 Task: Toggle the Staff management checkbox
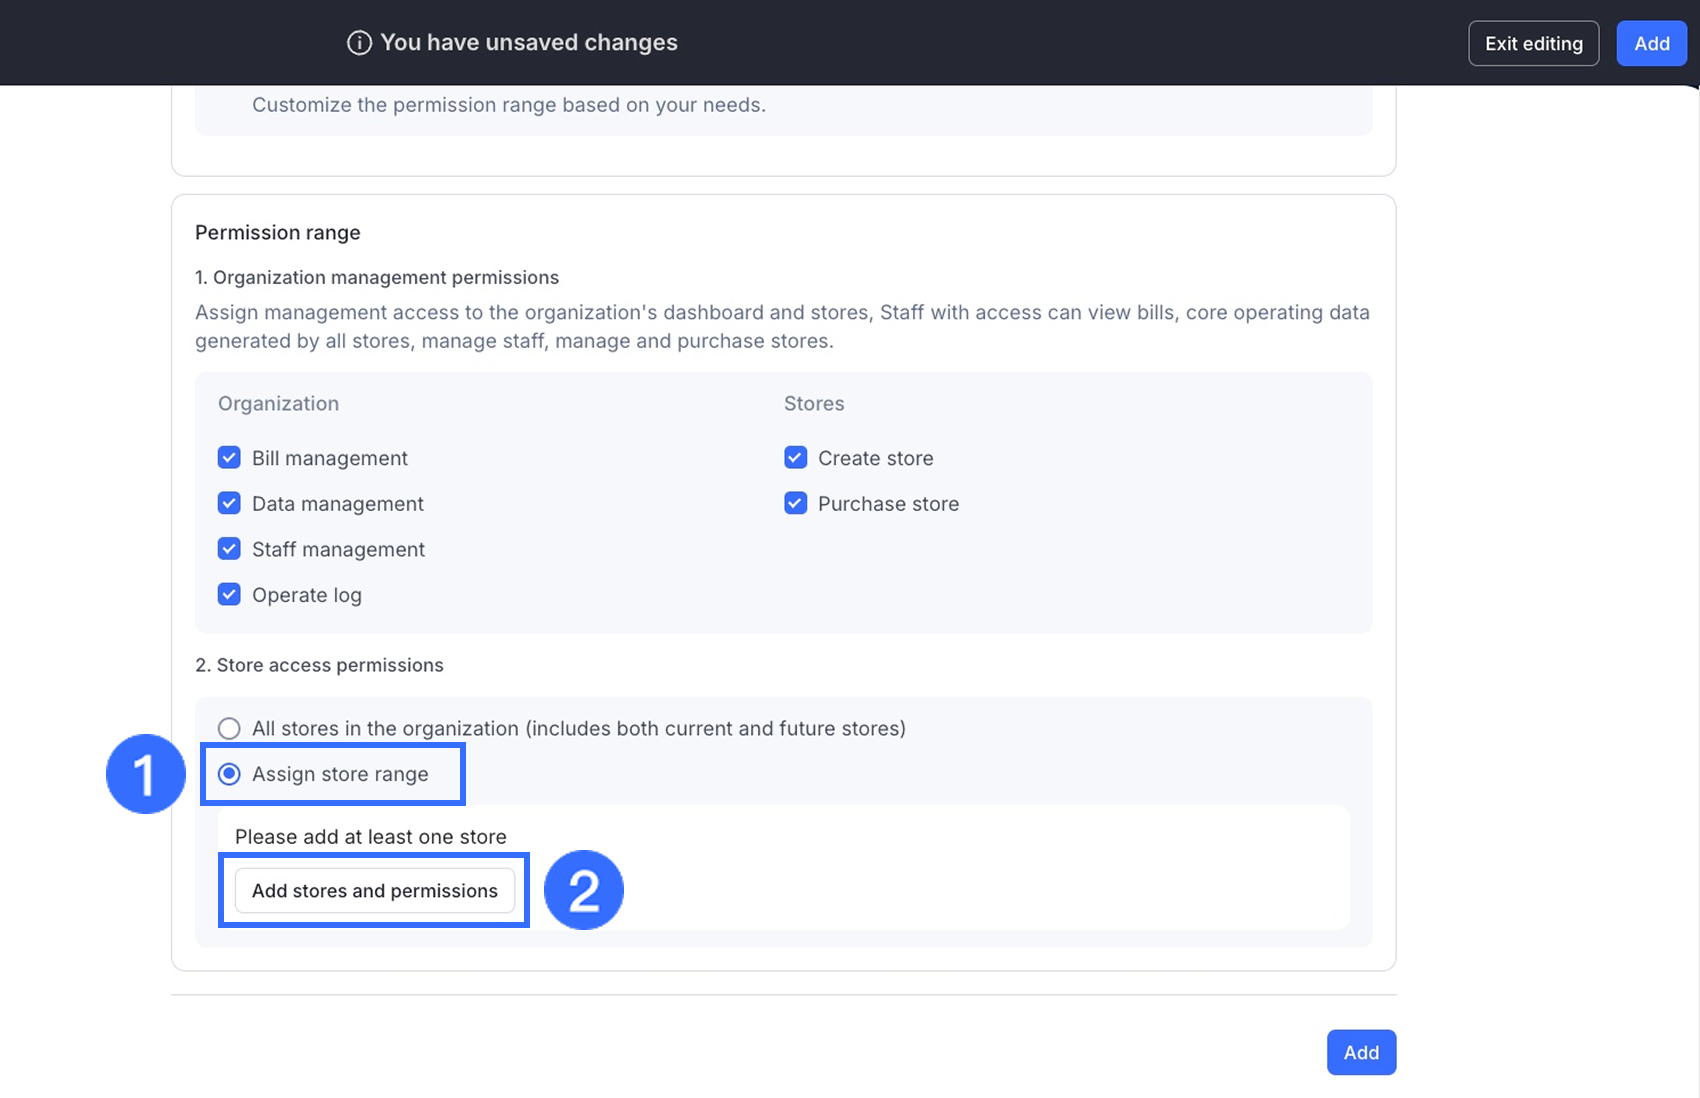click(229, 549)
